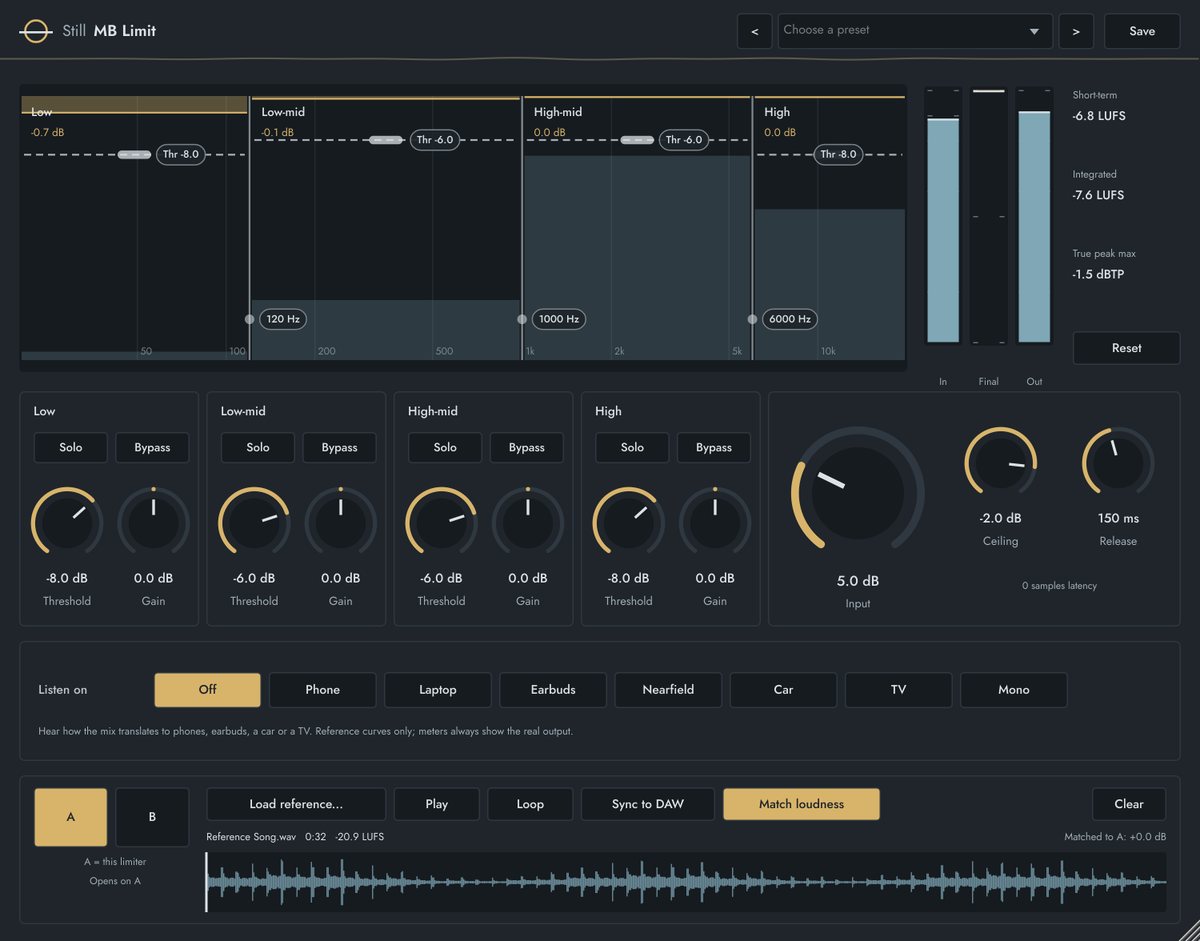The width and height of the screenshot is (1200, 941).
Task: Bypass the Low band
Action: (x=152, y=447)
